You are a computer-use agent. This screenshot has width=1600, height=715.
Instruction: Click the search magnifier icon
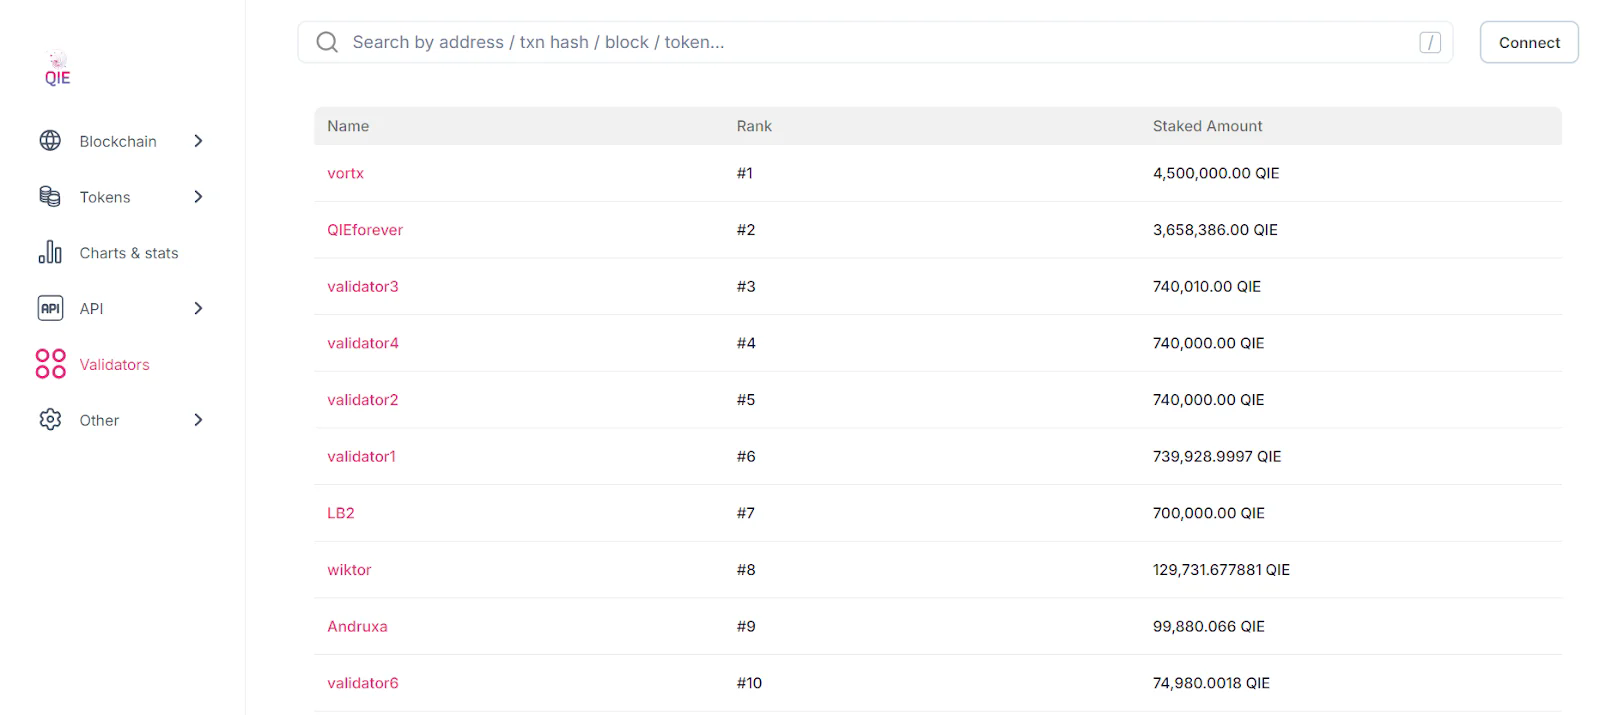[327, 42]
